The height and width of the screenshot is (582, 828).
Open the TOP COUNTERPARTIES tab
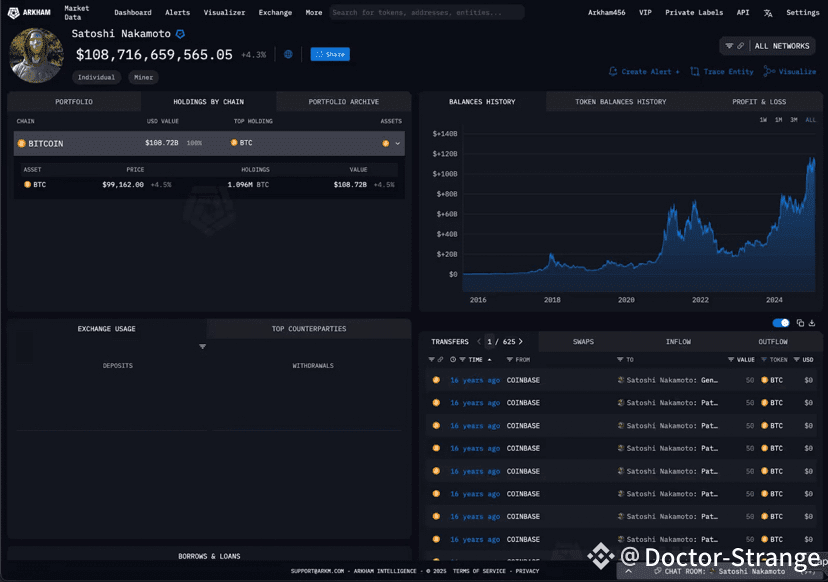click(x=309, y=329)
